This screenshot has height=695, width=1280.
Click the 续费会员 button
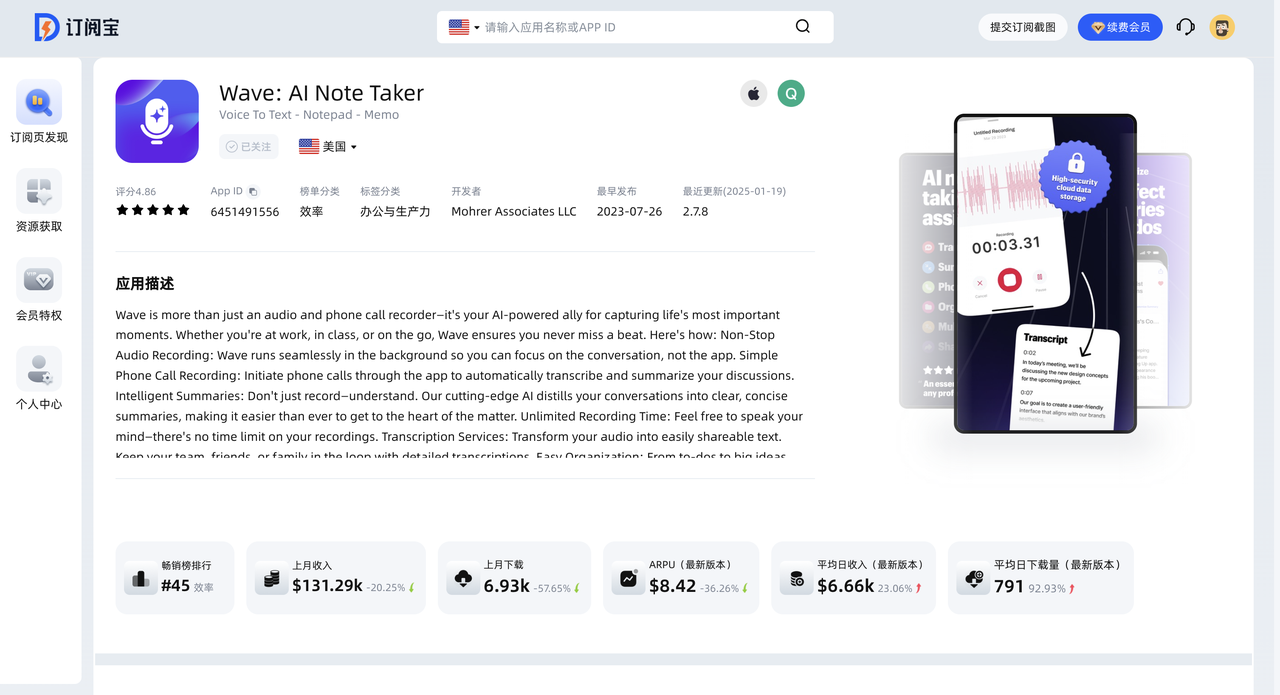[1120, 27]
